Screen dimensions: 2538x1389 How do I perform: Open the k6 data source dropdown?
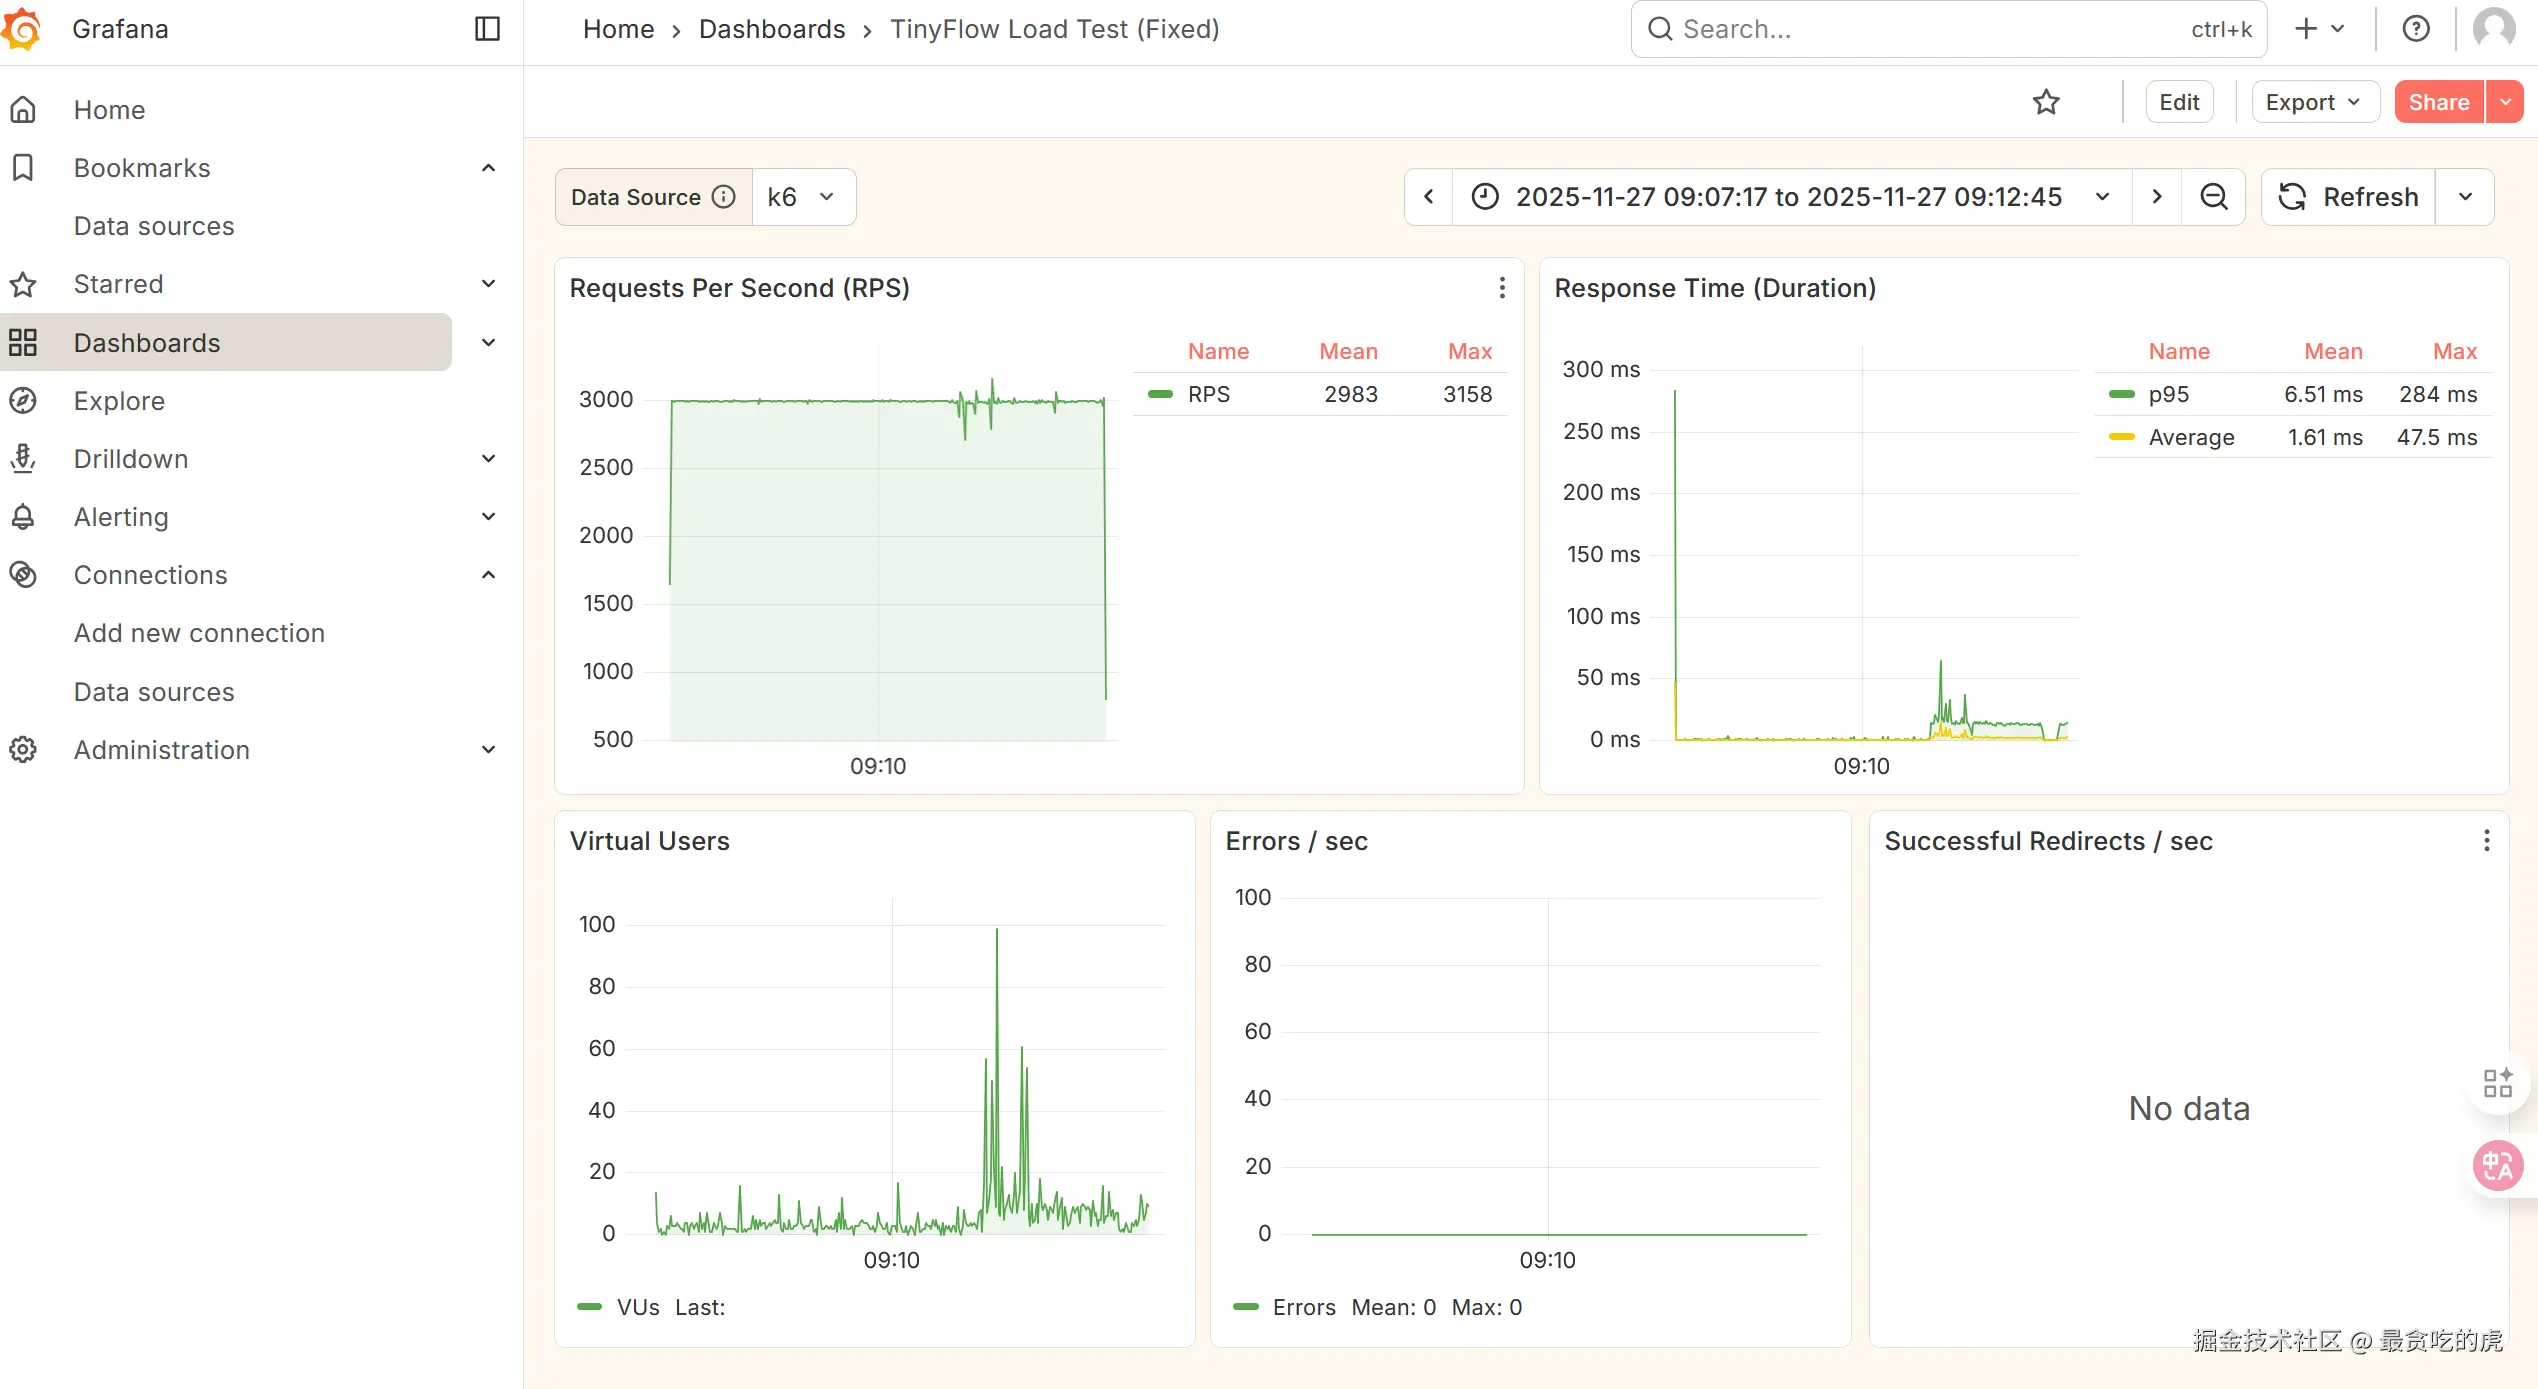802,197
